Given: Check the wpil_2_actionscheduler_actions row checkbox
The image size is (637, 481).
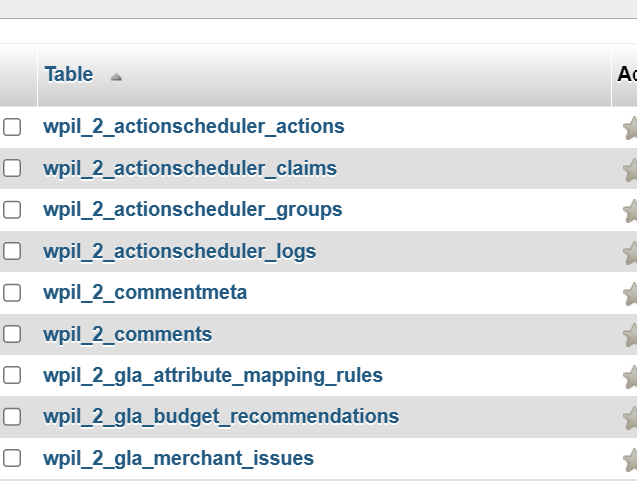Looking at the screenshot, I should [12, 127].
